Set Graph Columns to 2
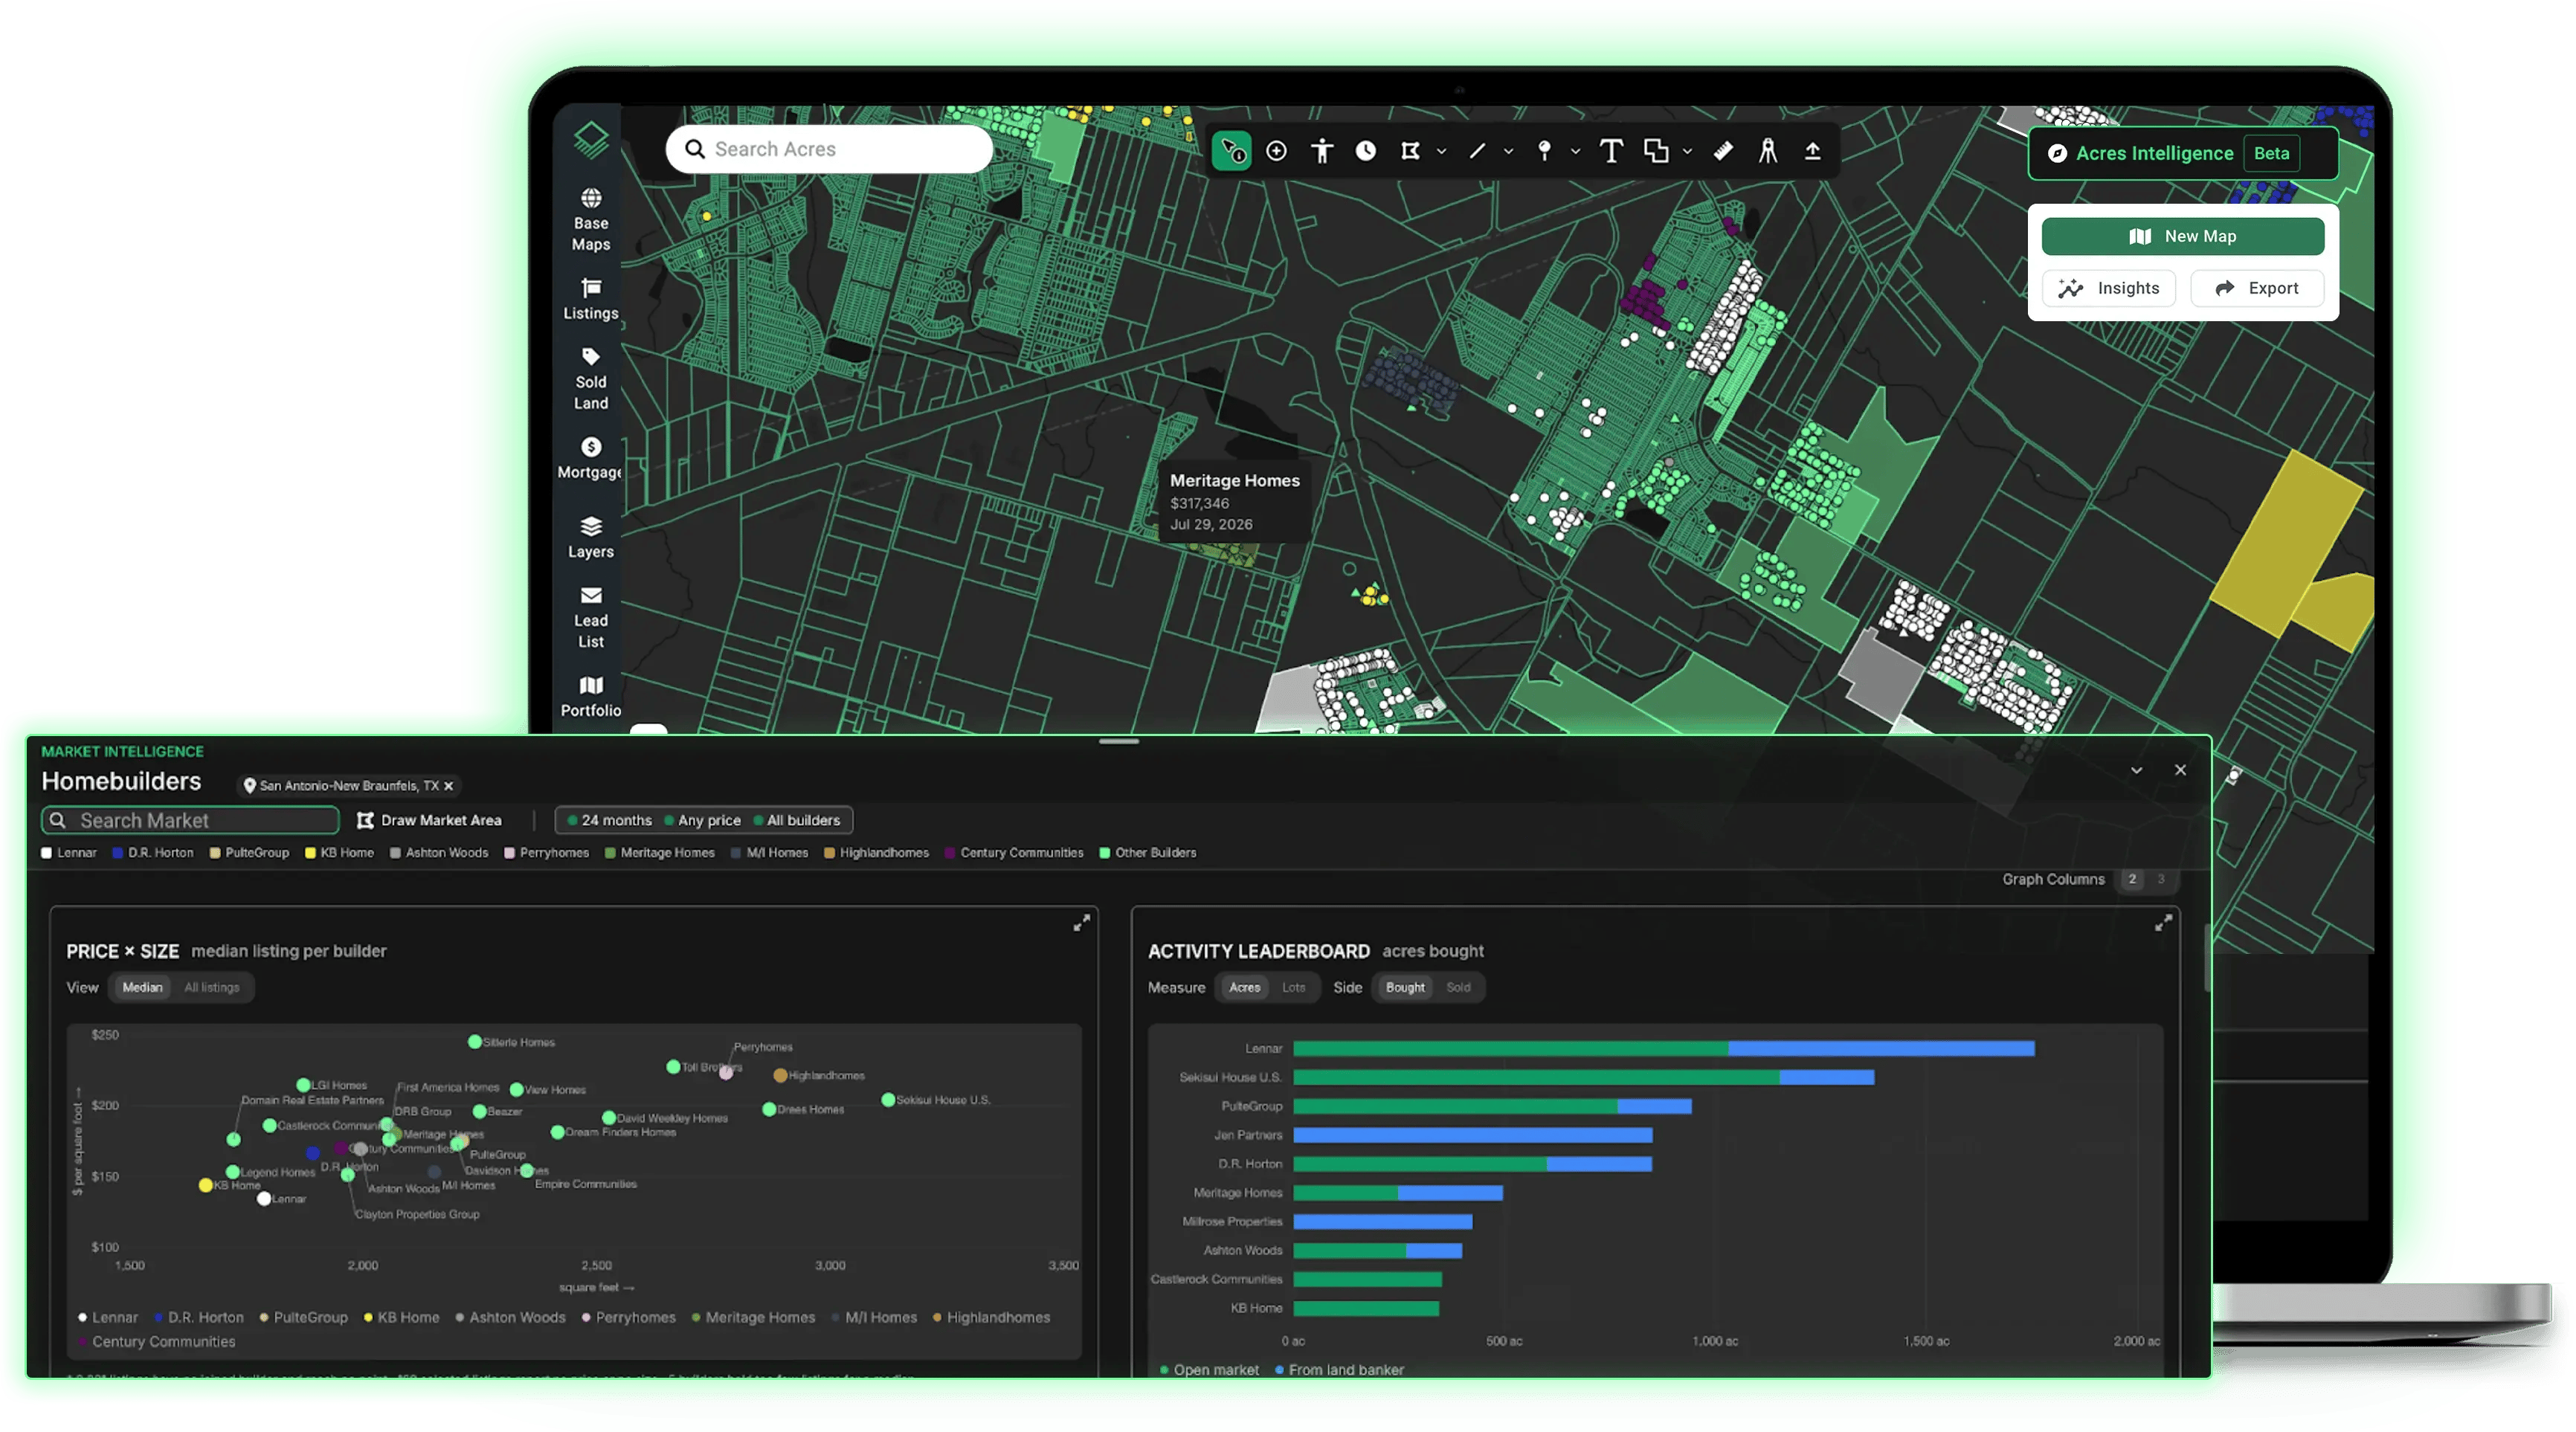This screenshot has width=2576, height=1432. point(2132,880)
